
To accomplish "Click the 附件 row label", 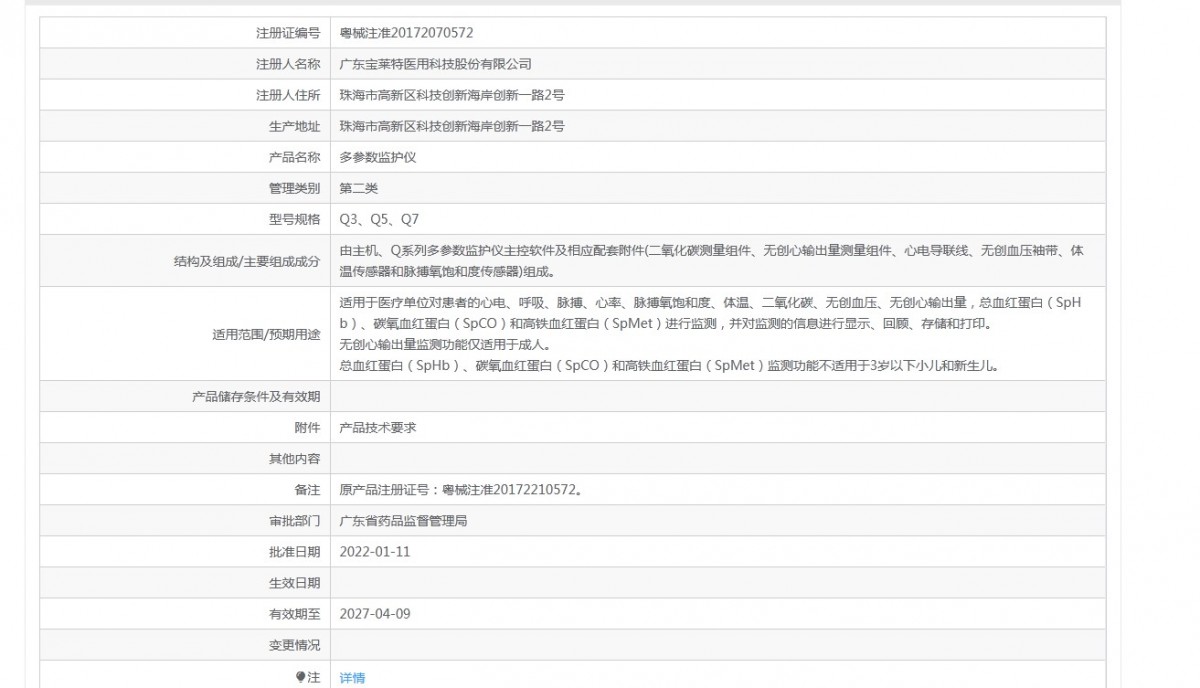I will coord(307,427).
